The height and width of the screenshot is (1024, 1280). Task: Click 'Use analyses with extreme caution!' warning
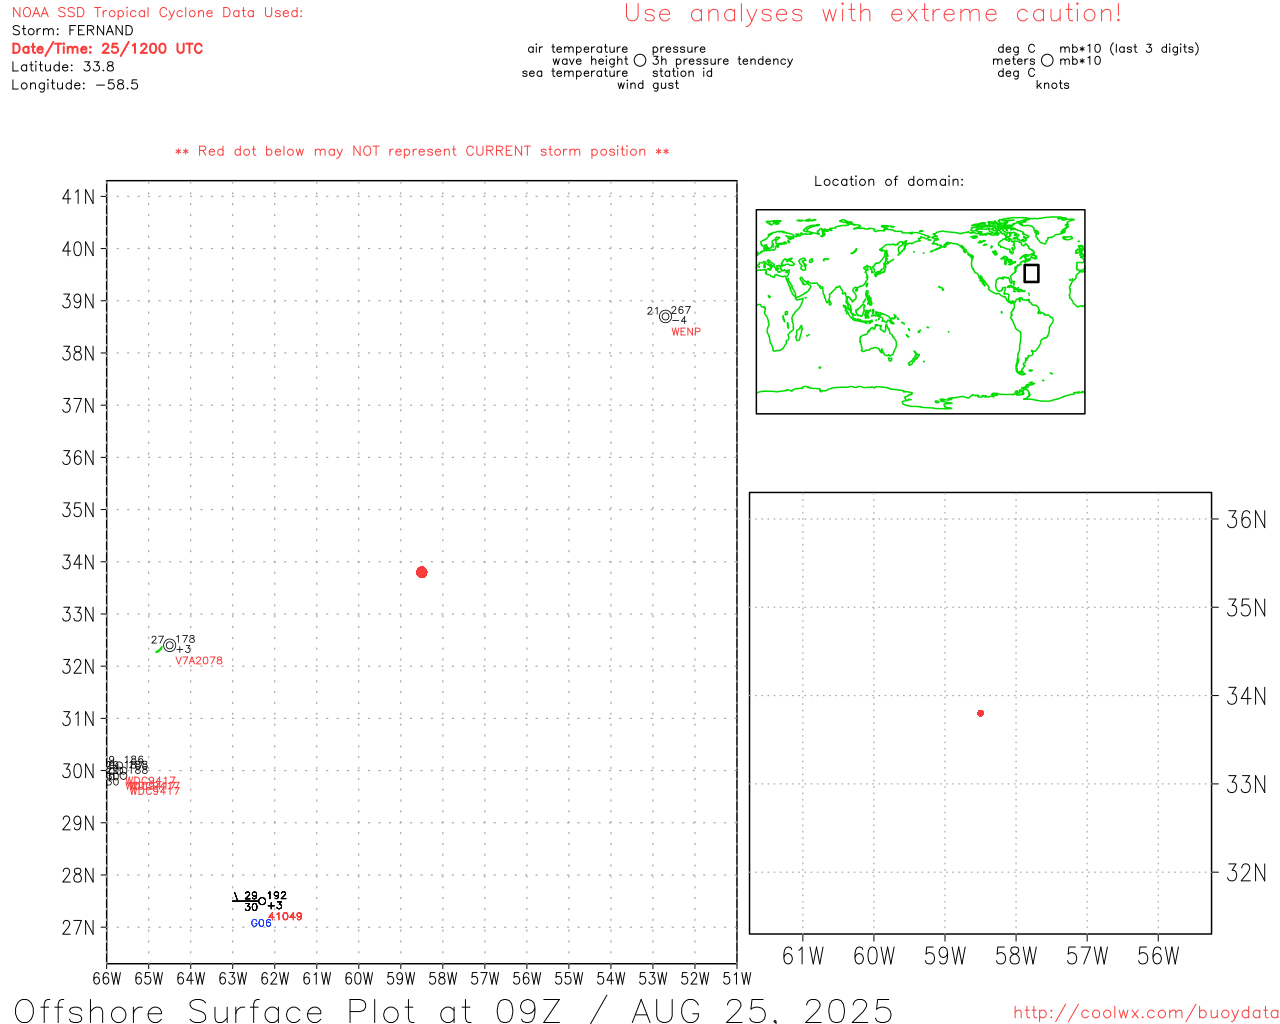pos(873,13)
